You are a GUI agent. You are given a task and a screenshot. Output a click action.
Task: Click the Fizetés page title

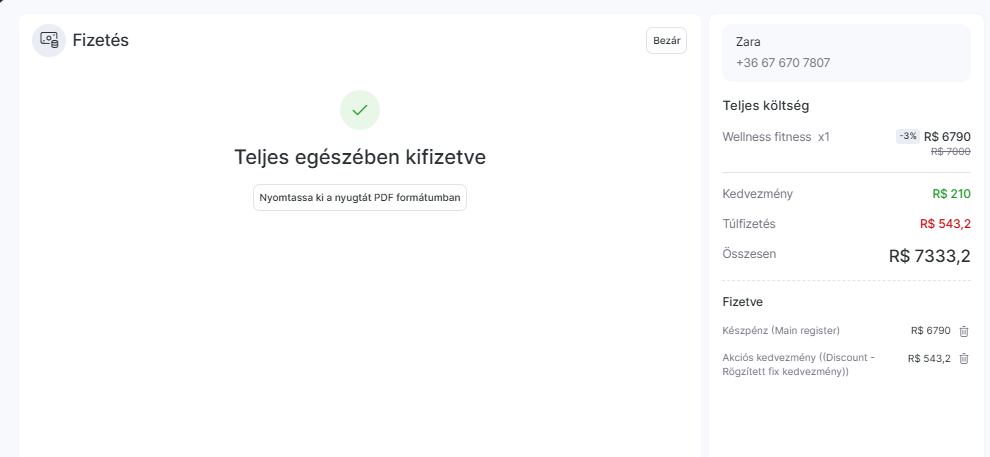(x=100, y=40)
